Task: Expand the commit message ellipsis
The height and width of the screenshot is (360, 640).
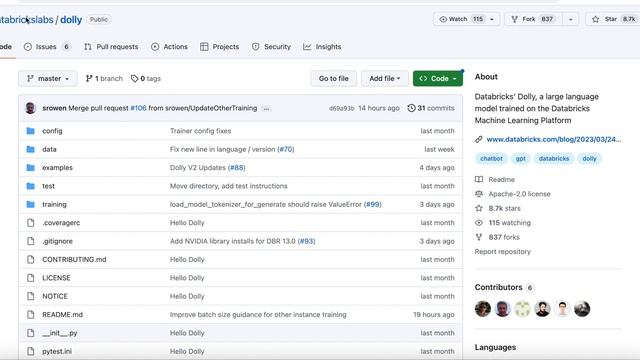Action: tap(266, 109)
